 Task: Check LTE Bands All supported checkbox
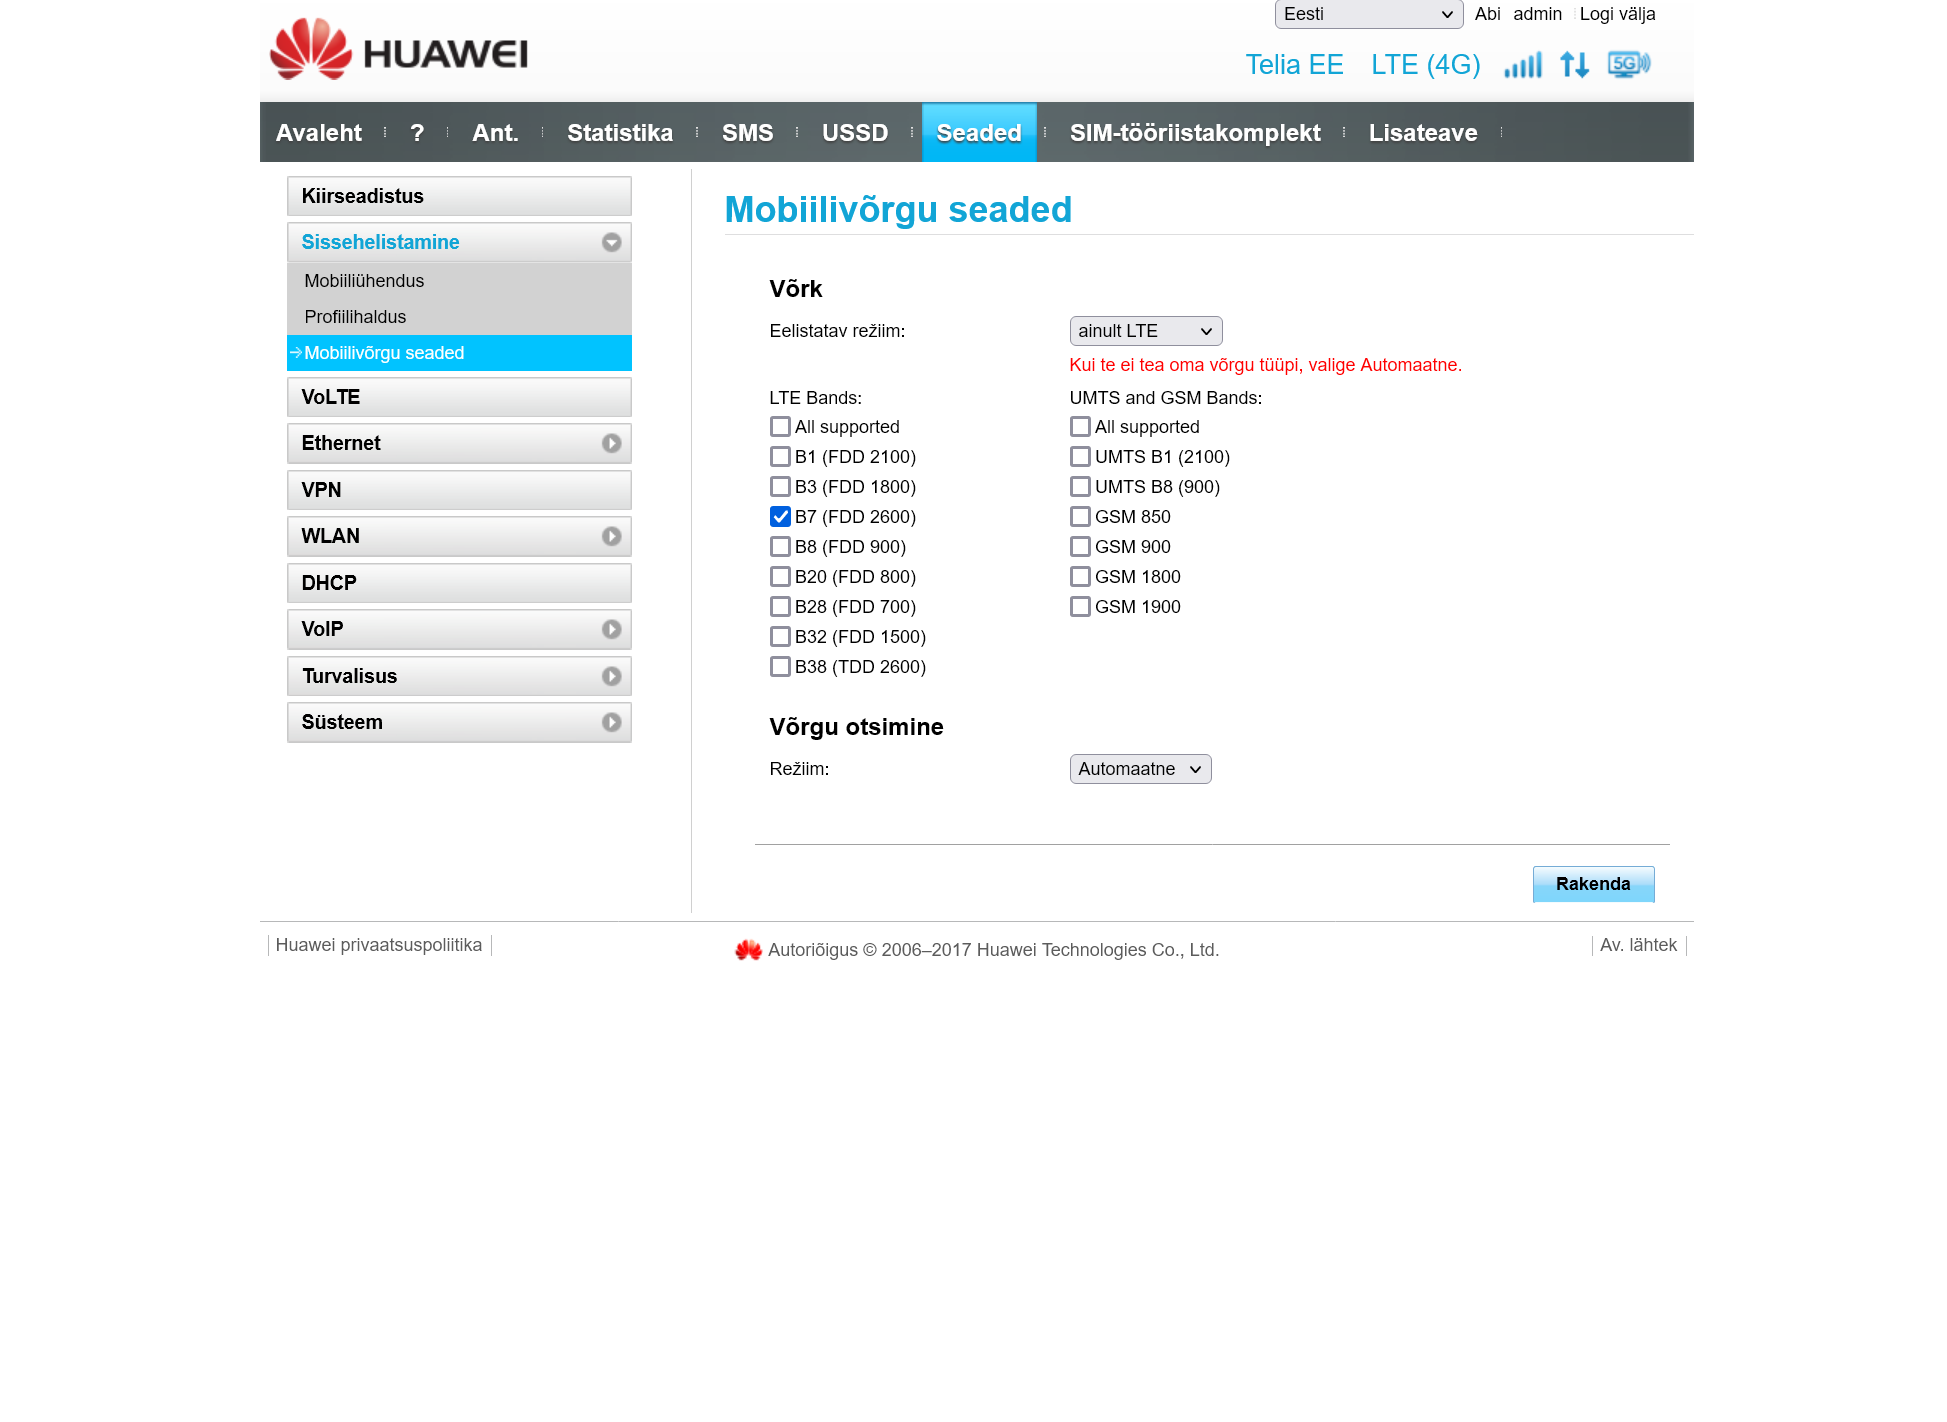pyautogui.click(x=780, y=427)
